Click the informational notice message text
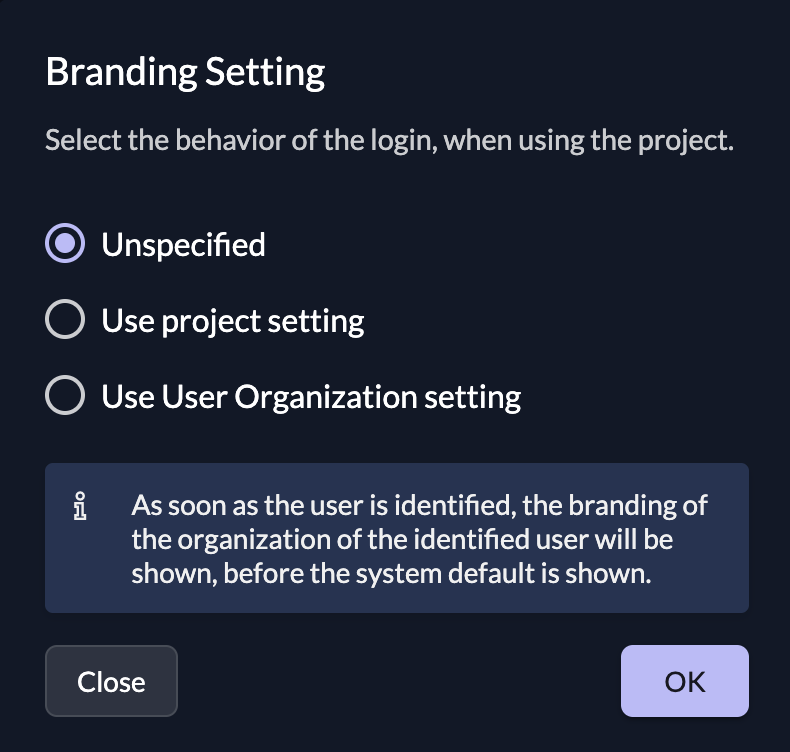Viewport: 790px width, 752px height. [420, 539]
